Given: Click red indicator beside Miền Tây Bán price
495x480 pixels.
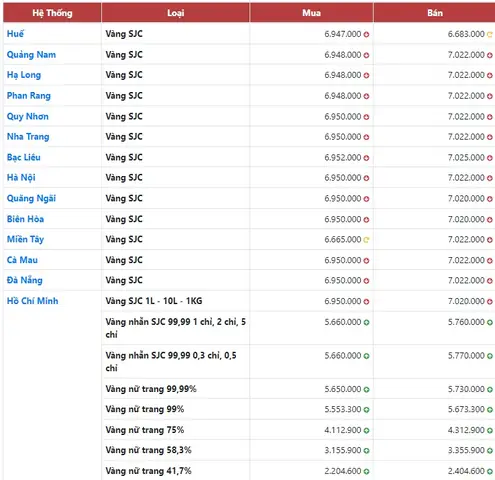Looking at the screenshot, I should tap(490, 240).
